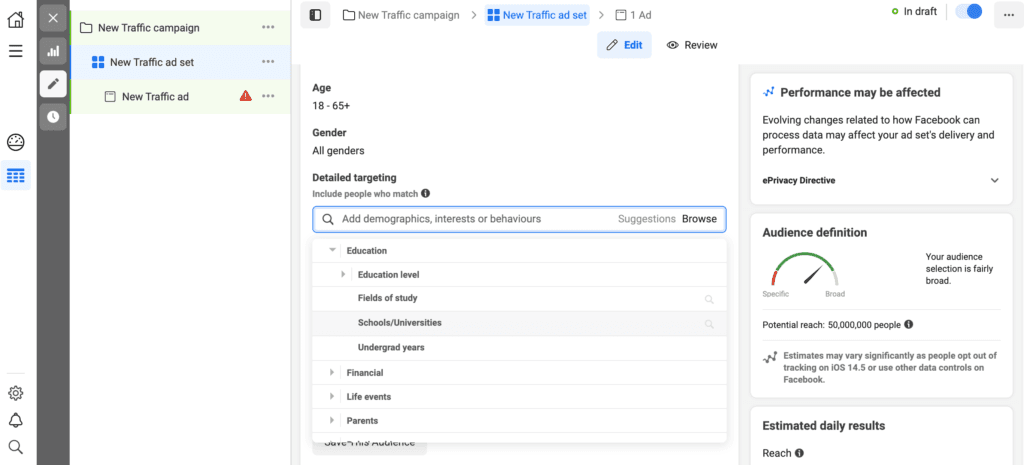1024x465 pixels.
Task: Click the Home icon in left sidebar
Action: [15, 19]
